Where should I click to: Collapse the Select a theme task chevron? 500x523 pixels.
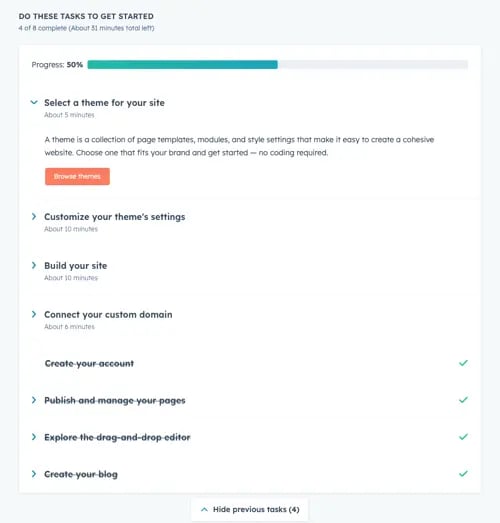click(x=34, y=102)
